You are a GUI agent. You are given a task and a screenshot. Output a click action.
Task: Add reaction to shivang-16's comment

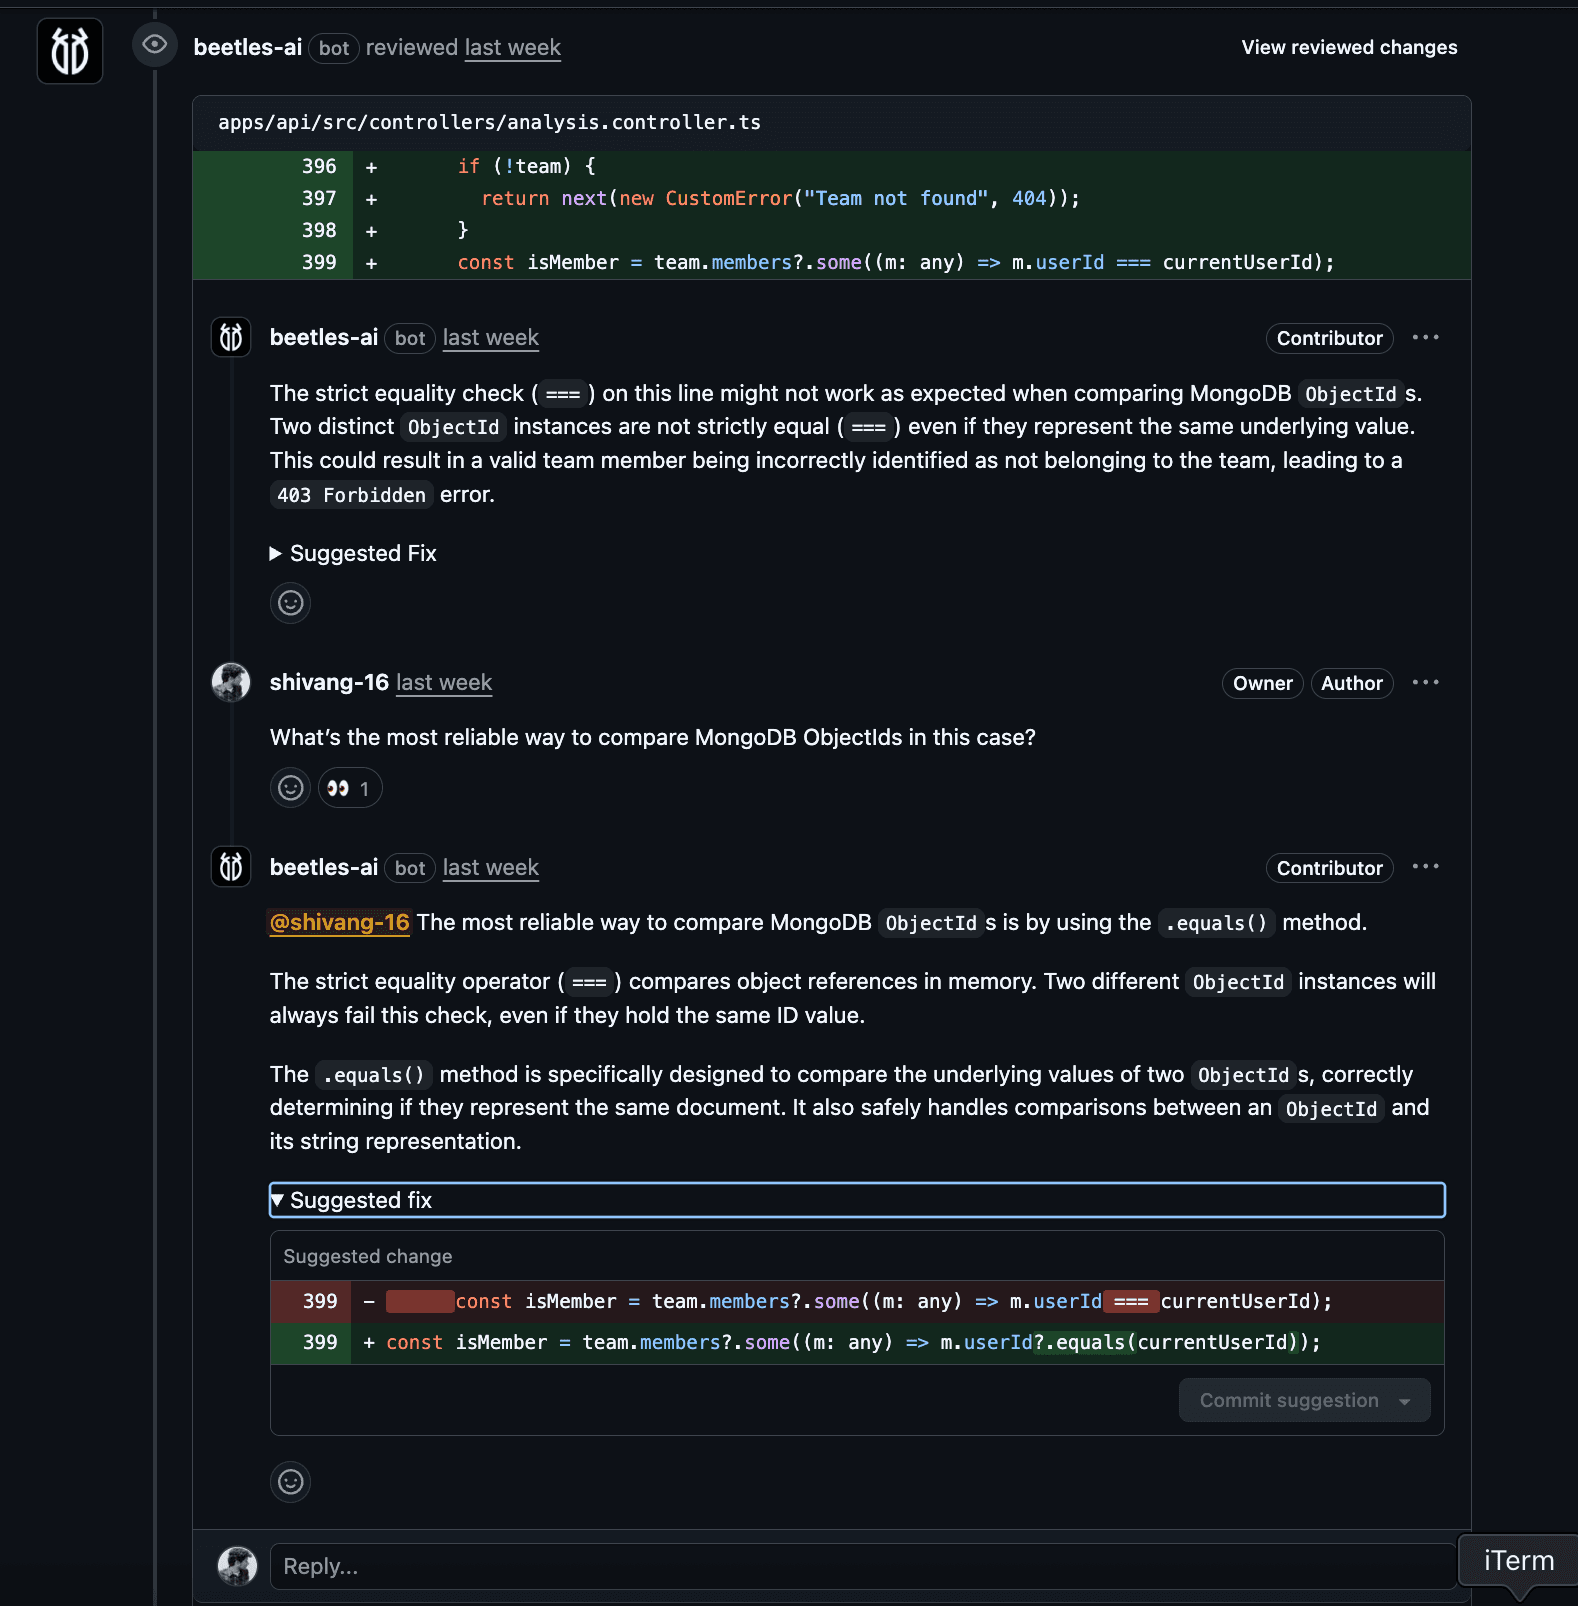[290, 788]
